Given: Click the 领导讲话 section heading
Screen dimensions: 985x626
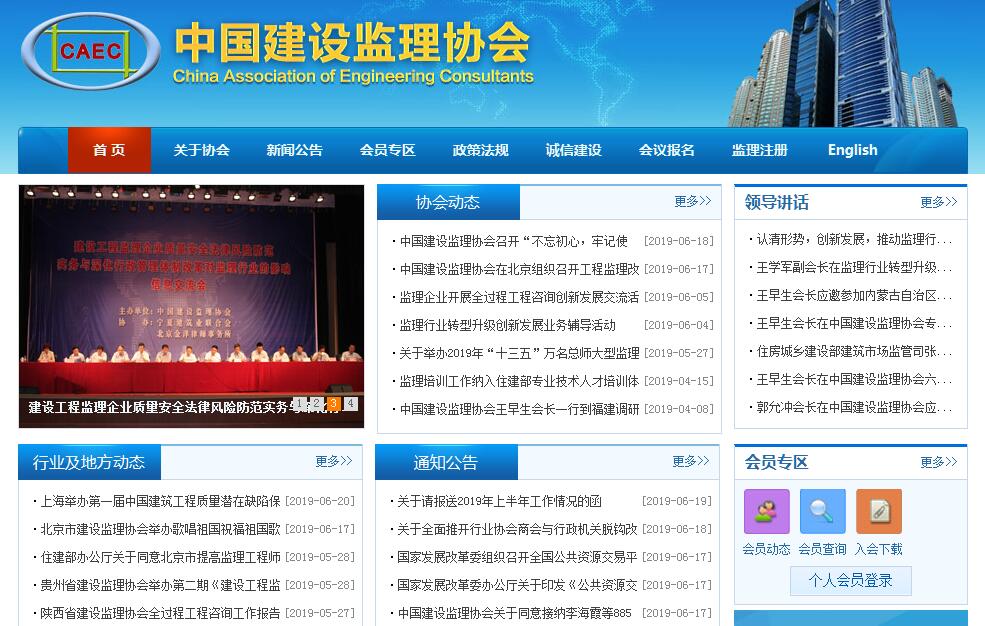Looking at the screenshot, I should pyautogui.click(x=776, y=202).
